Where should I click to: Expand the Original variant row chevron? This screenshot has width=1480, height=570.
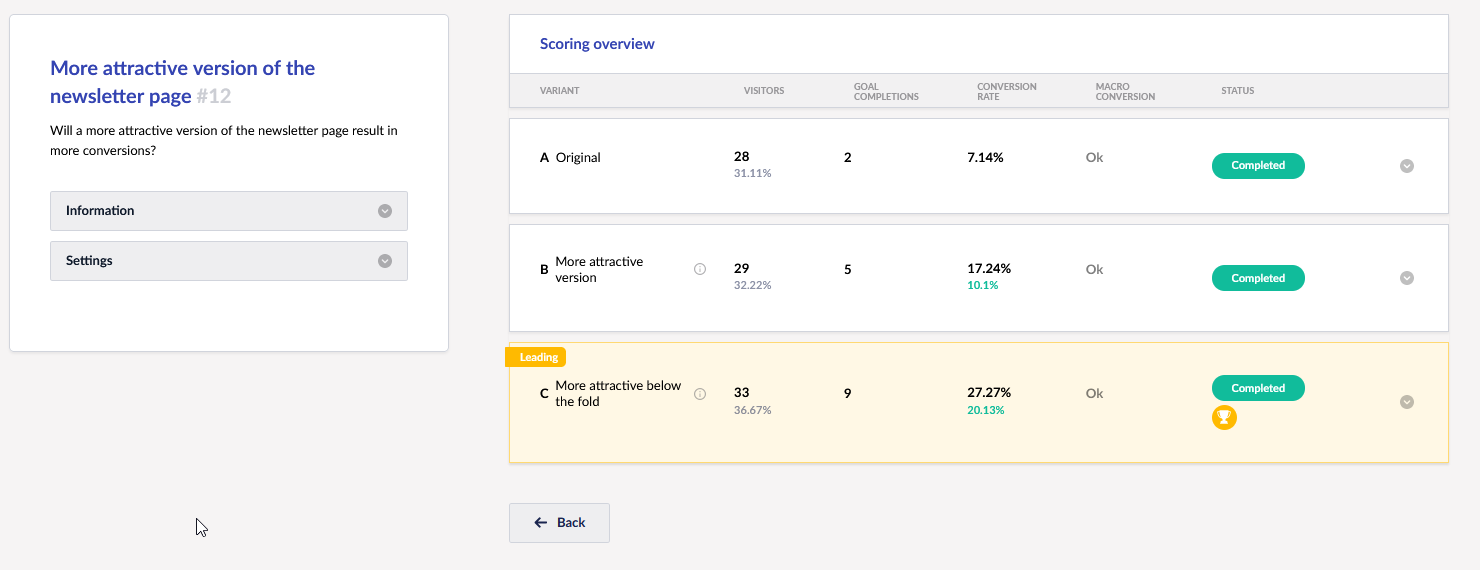click(1406, 166)
